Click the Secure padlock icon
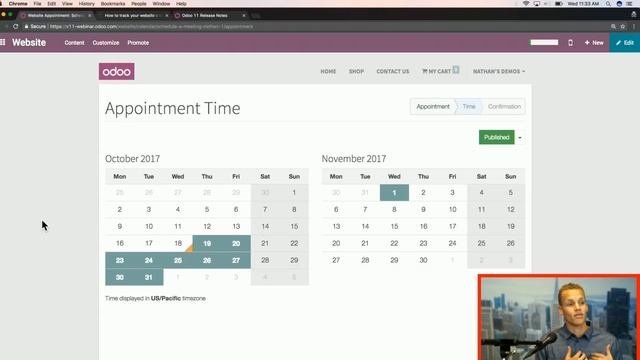Image resolution: width=640 pixels, height=360 pixels. point(26,27)
